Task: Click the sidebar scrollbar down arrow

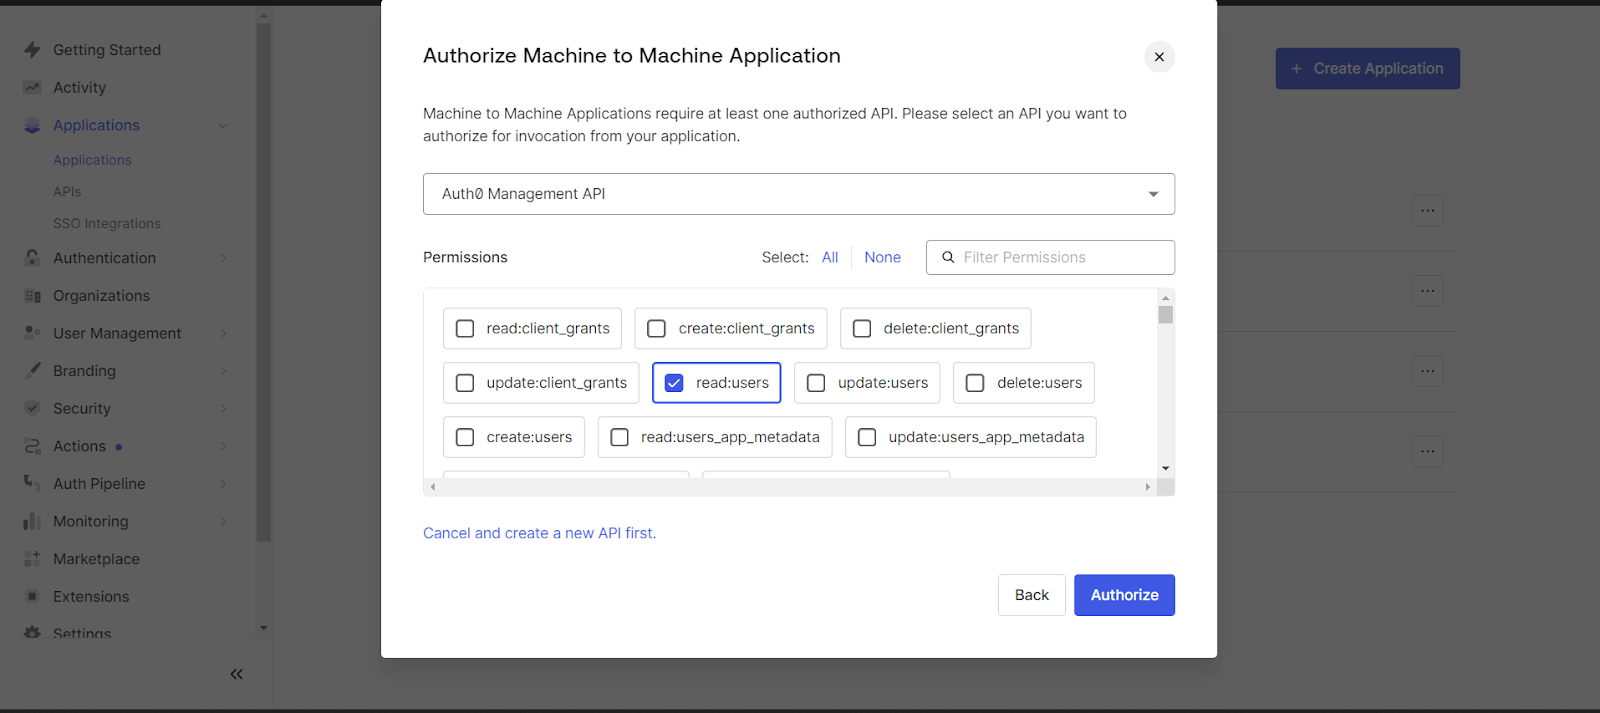Action: [263, 628]
